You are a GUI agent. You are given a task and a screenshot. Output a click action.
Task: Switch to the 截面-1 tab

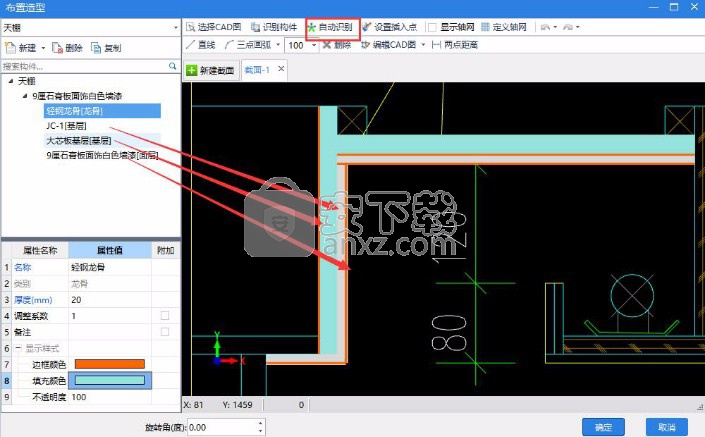(x=257, y=70)
